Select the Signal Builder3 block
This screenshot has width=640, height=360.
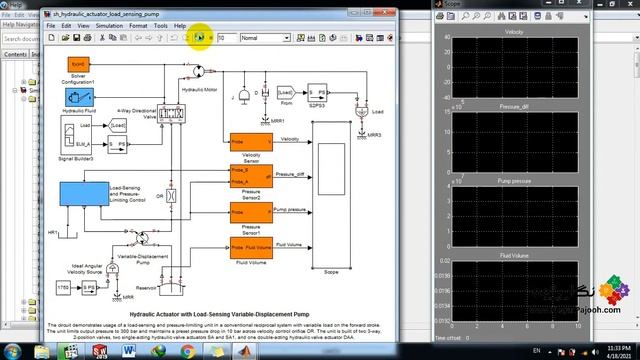76,135
